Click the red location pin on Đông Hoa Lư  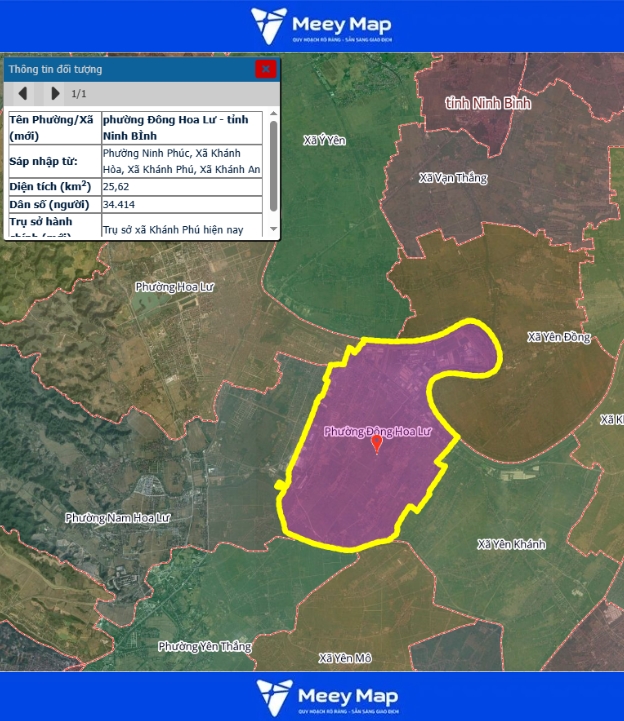(x=377, y=444)
